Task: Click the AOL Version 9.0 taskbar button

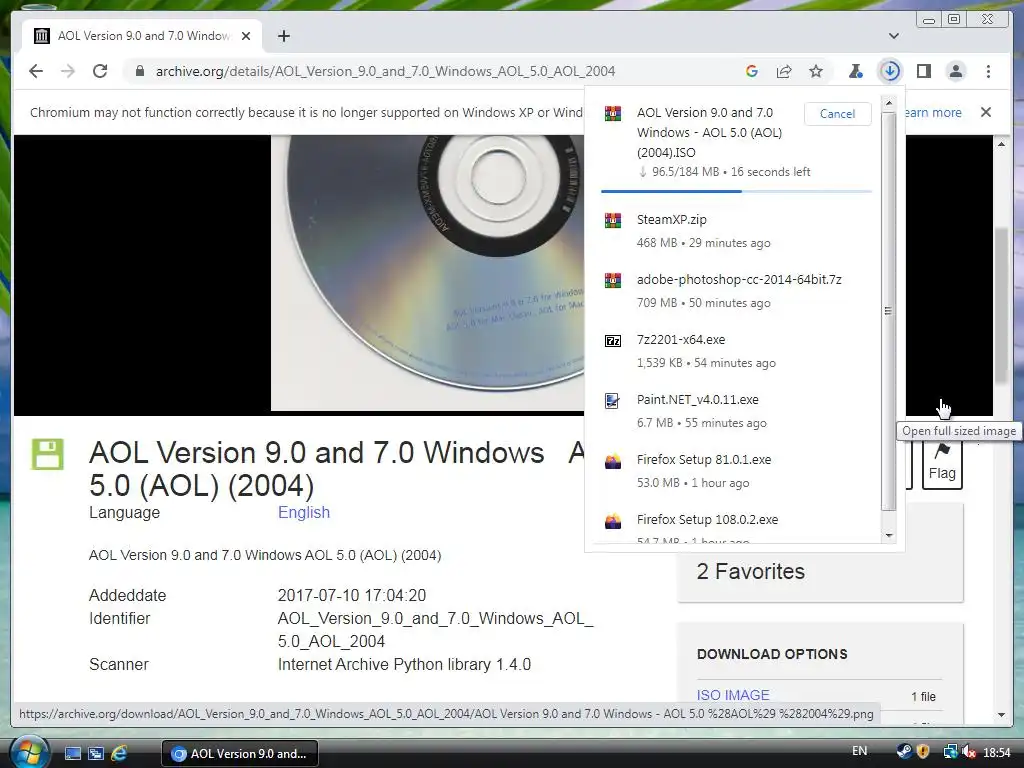Action: click(x=239, y=753)
